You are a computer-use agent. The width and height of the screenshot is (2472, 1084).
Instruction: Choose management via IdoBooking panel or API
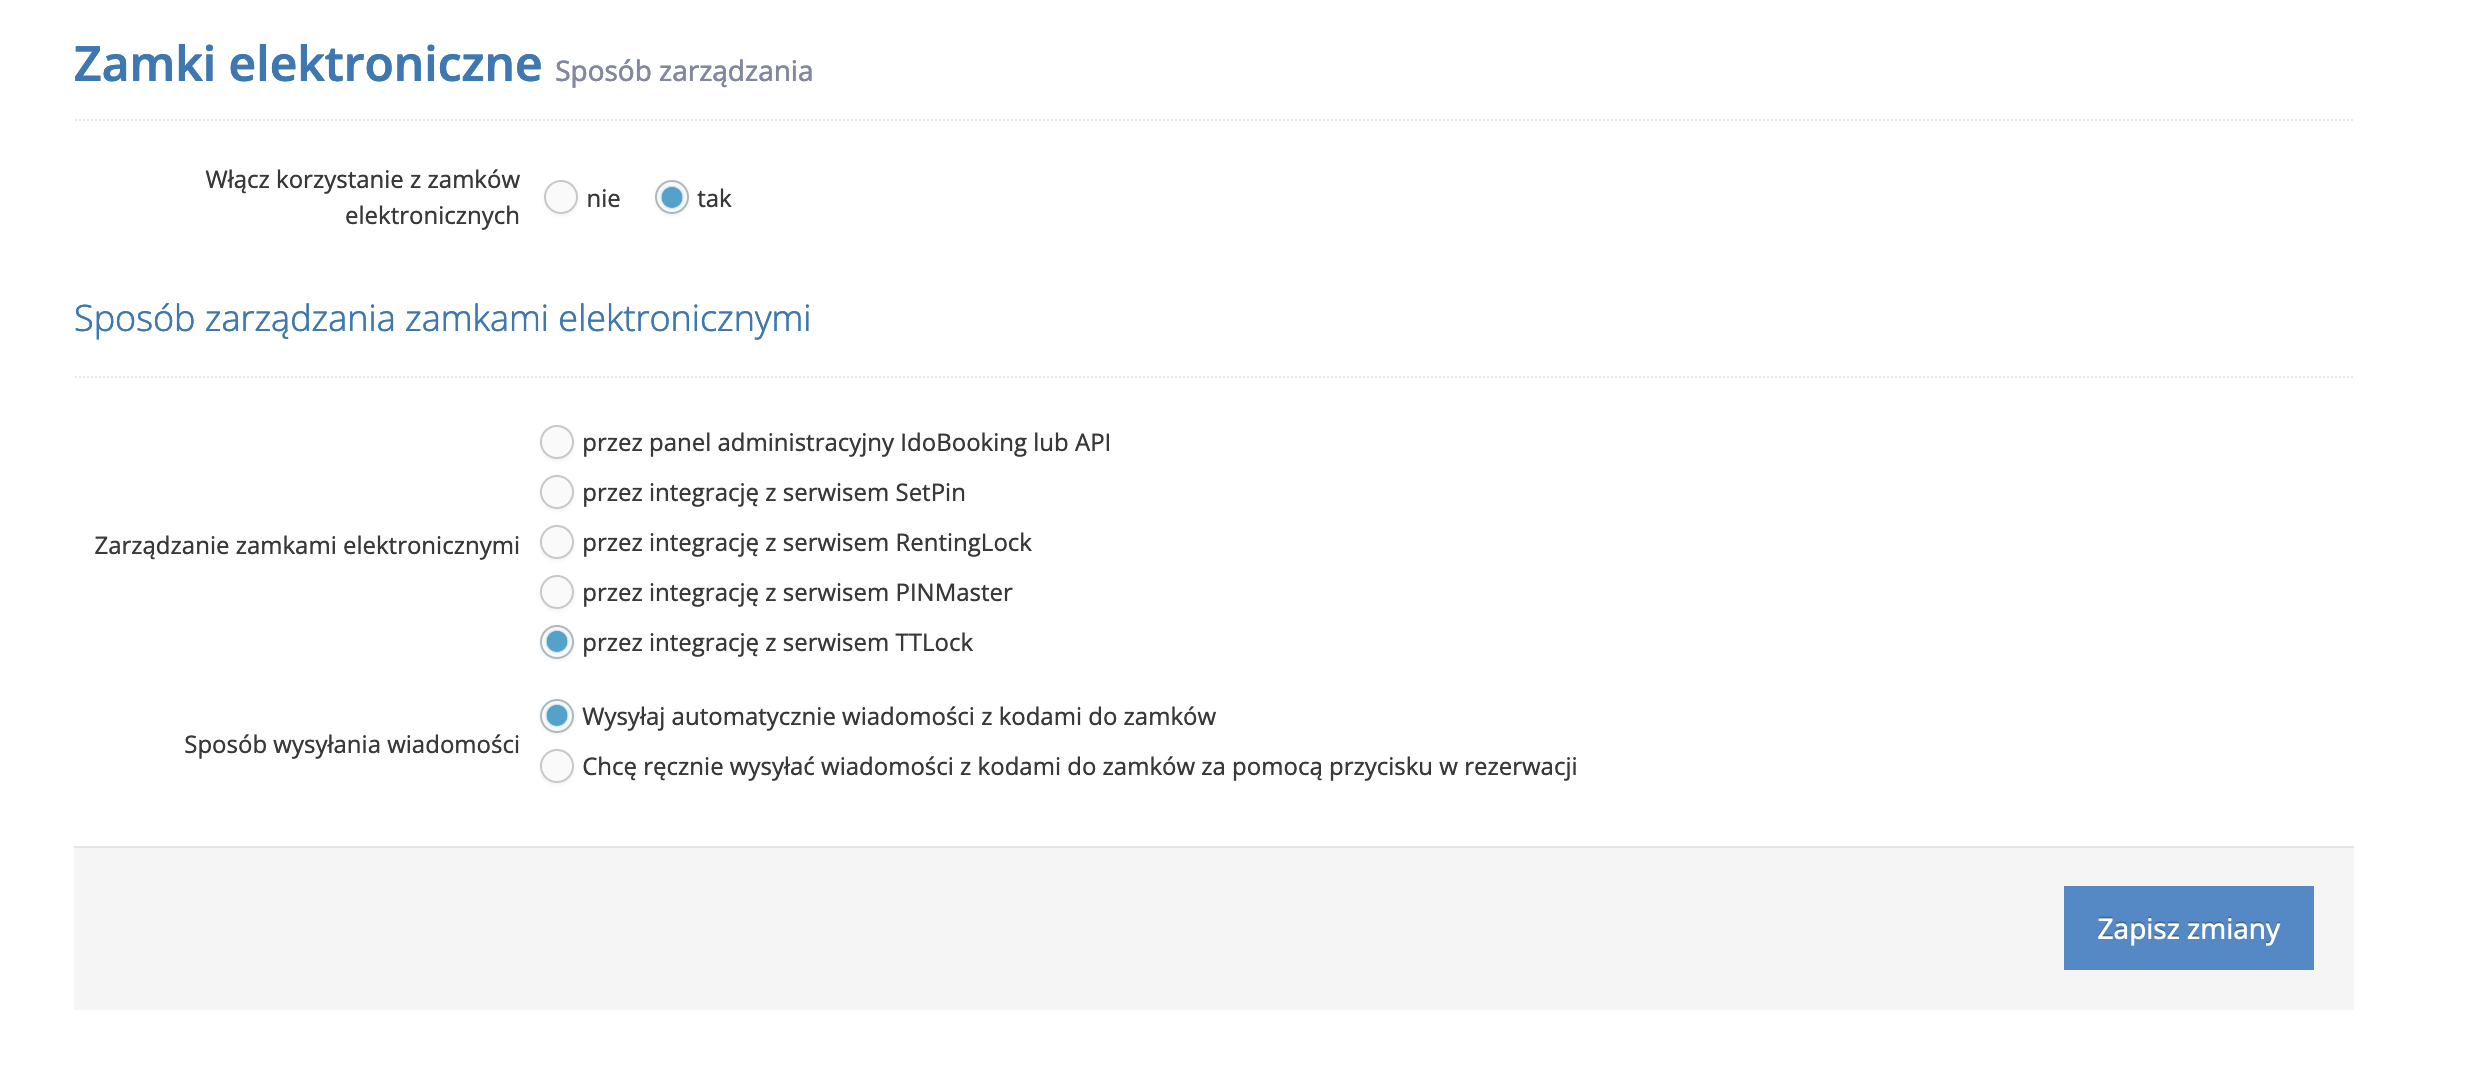(x=557, y=442)
